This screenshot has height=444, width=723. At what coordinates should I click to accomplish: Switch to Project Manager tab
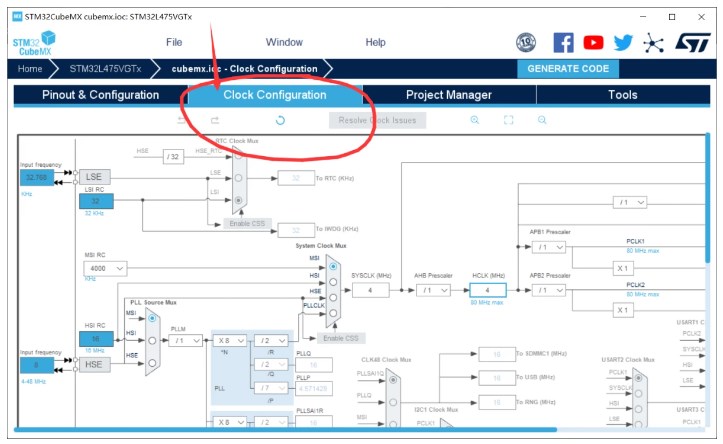[x=449, y=95]
